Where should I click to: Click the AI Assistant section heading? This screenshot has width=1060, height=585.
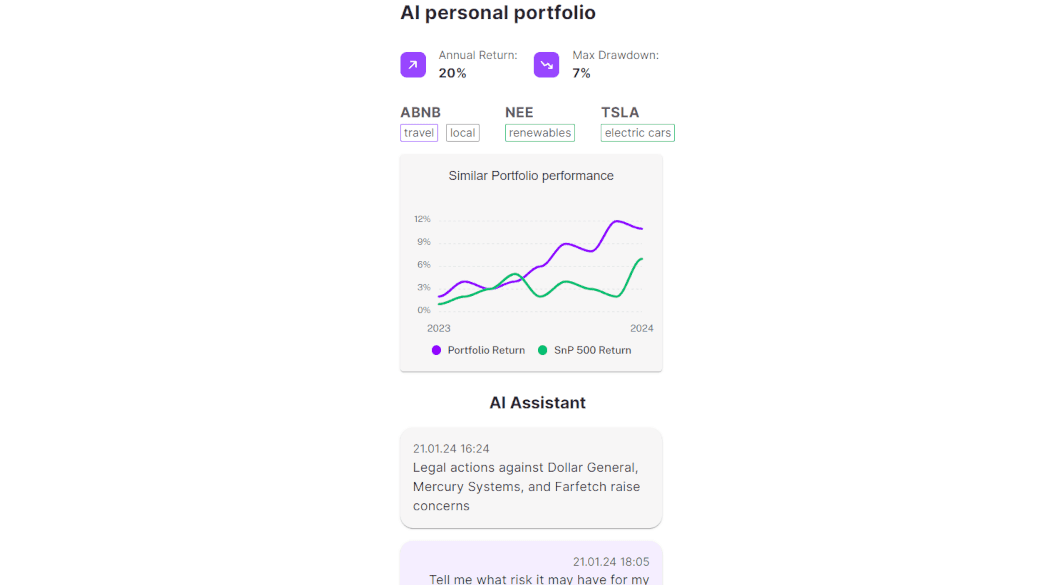coord(537,403)
